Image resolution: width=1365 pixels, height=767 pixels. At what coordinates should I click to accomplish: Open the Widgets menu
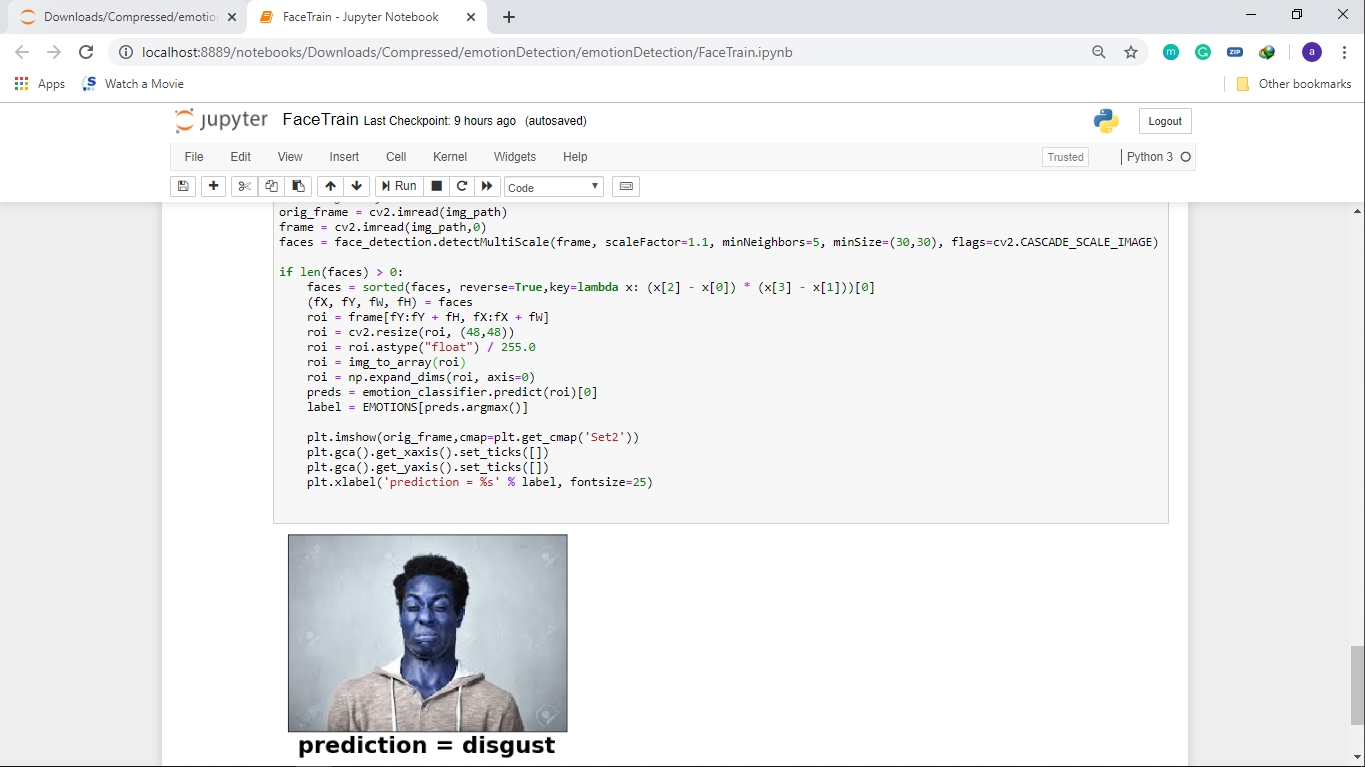(515, 157)
